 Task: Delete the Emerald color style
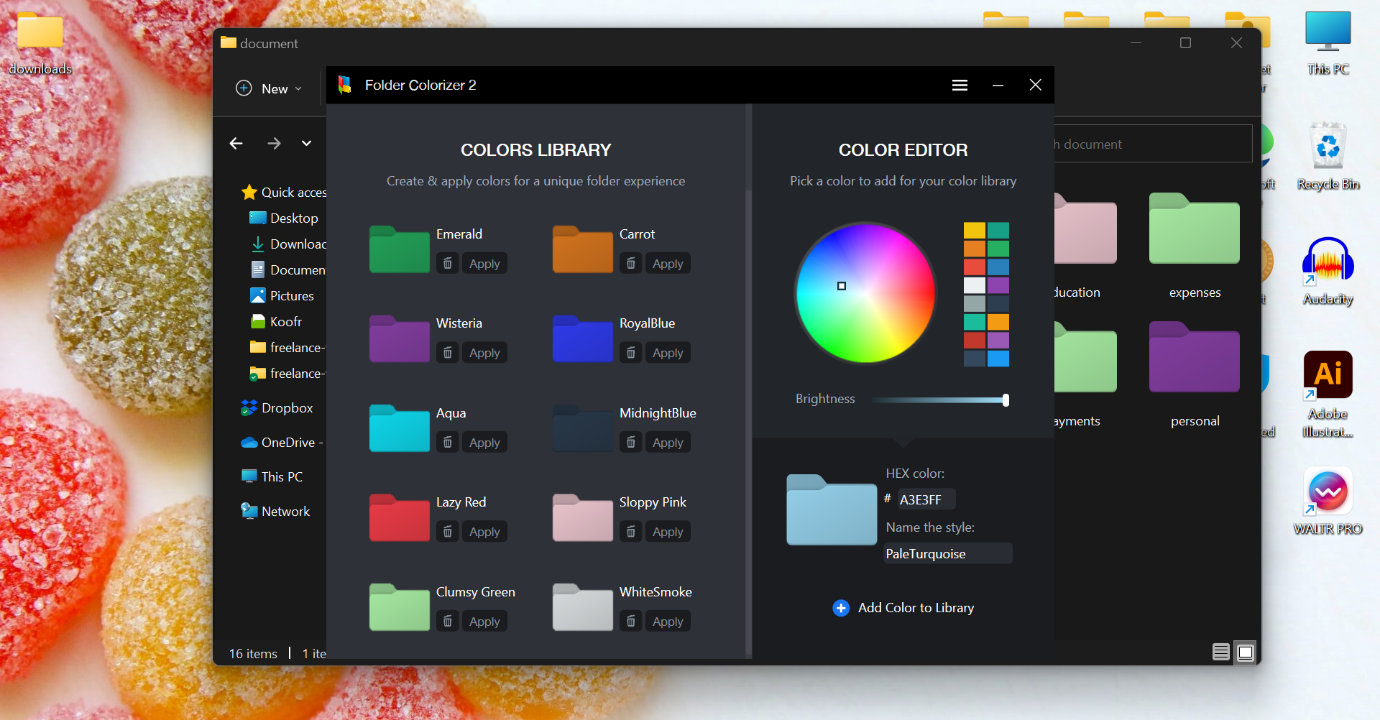(448, 263)
